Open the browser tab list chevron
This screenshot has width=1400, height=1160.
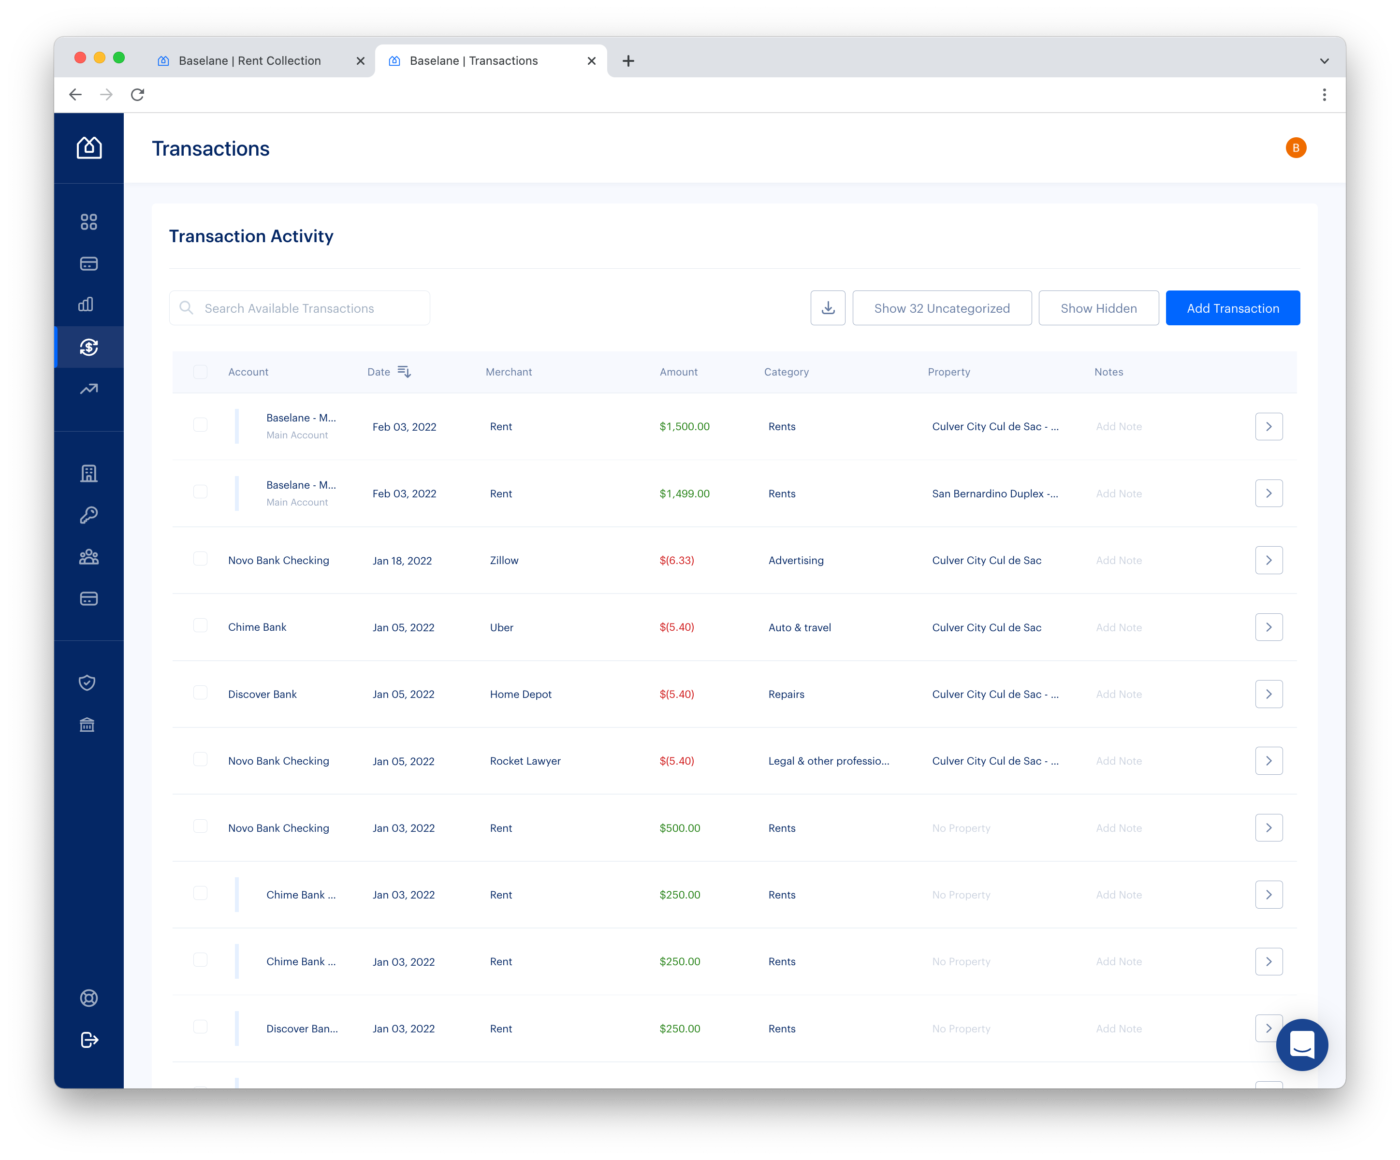(x=1324, y=60)
